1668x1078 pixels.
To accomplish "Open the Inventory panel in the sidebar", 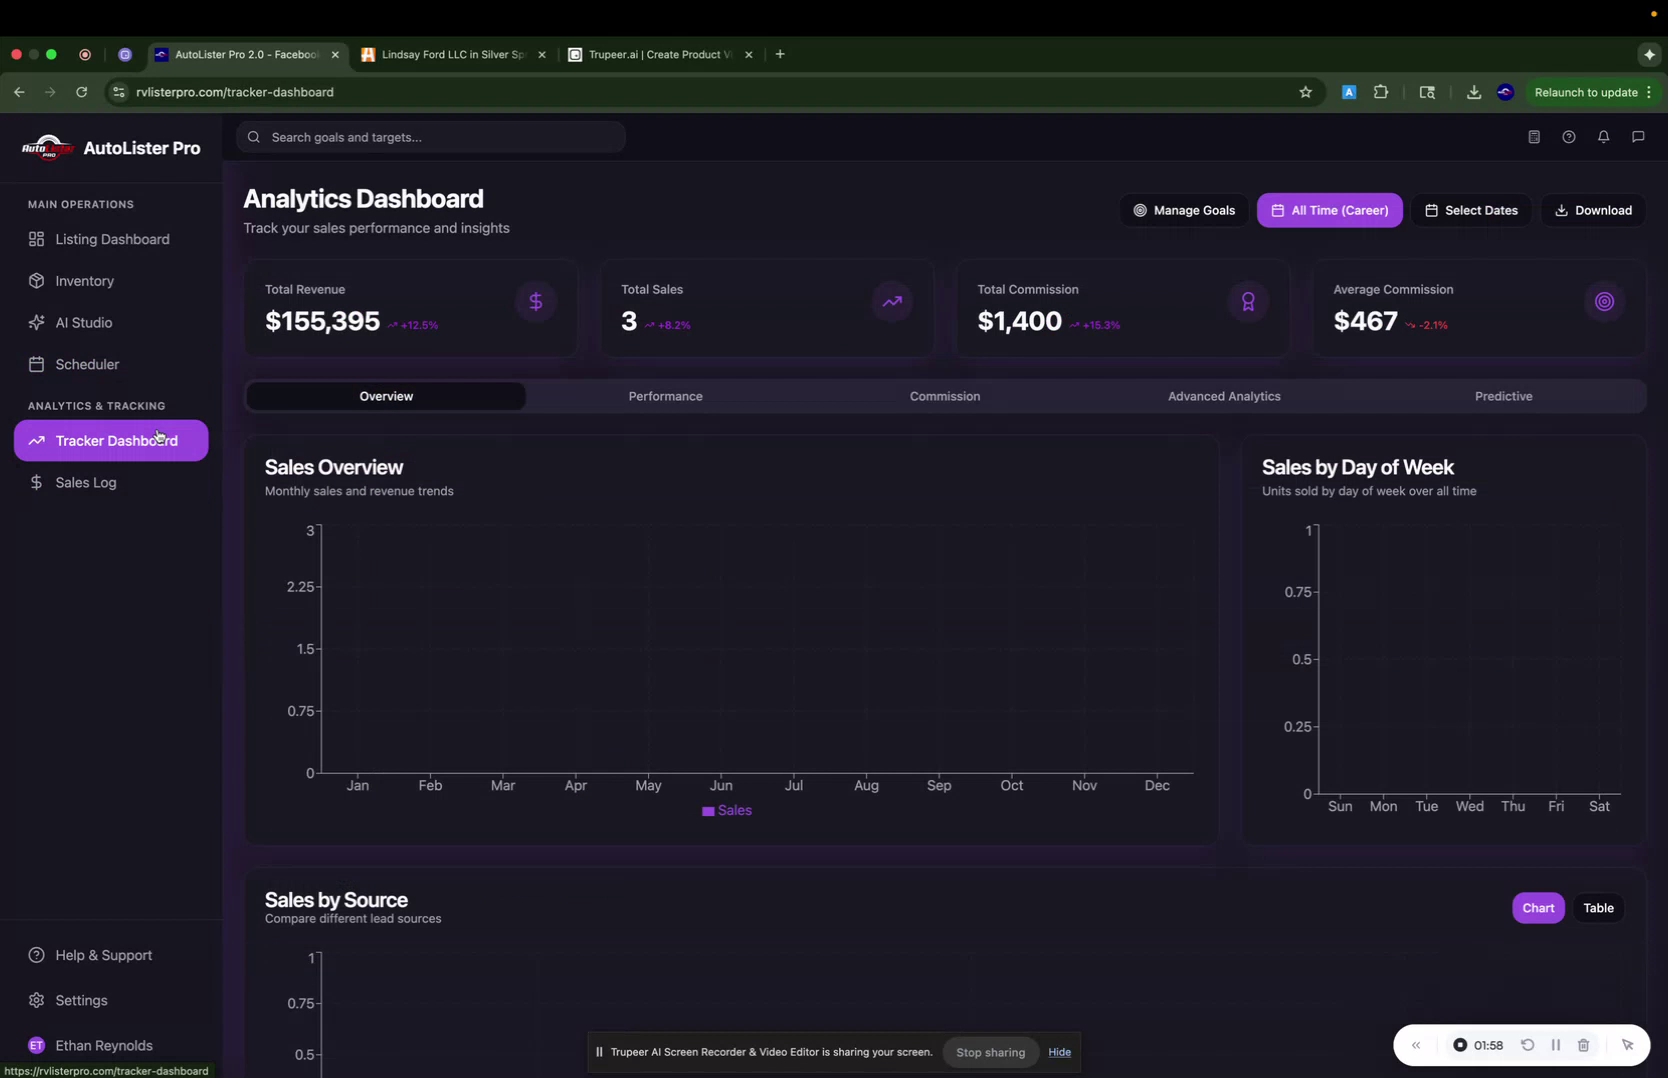I will pyautogui.click(x=84, y=281).
